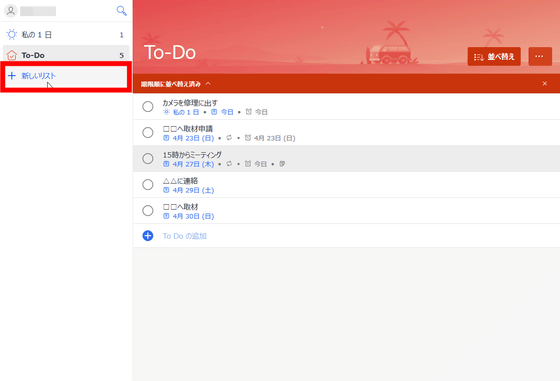The image size is (560, 381).
Task: Click the note icon on 15時からミーティング row
Action: tap(282, 164)
